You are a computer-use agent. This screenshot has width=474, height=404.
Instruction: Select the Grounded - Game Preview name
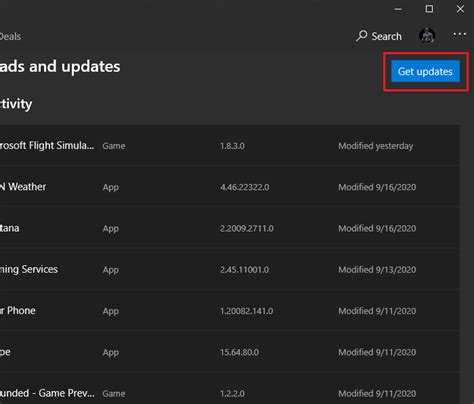coord(47,393)
